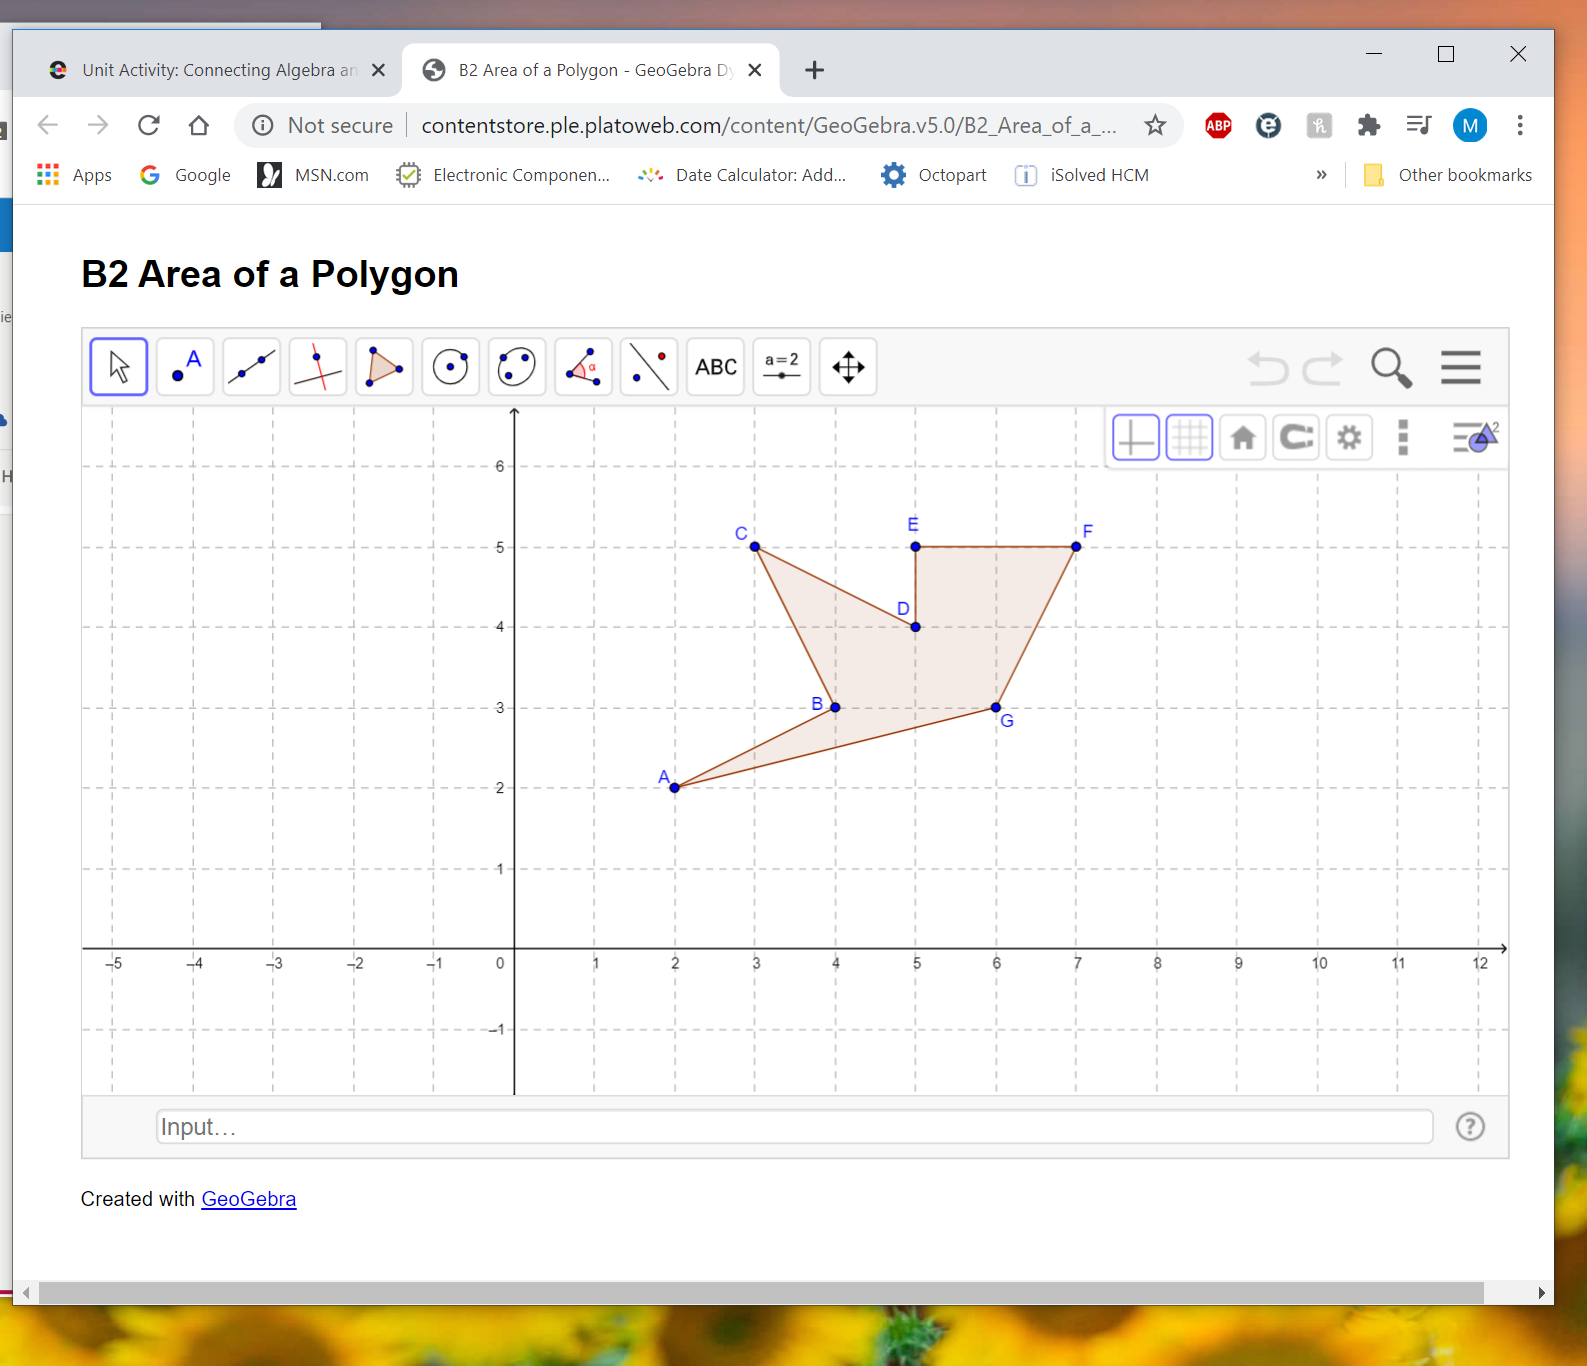Open the GeoGebra search magnifier

click(1391, 367)
